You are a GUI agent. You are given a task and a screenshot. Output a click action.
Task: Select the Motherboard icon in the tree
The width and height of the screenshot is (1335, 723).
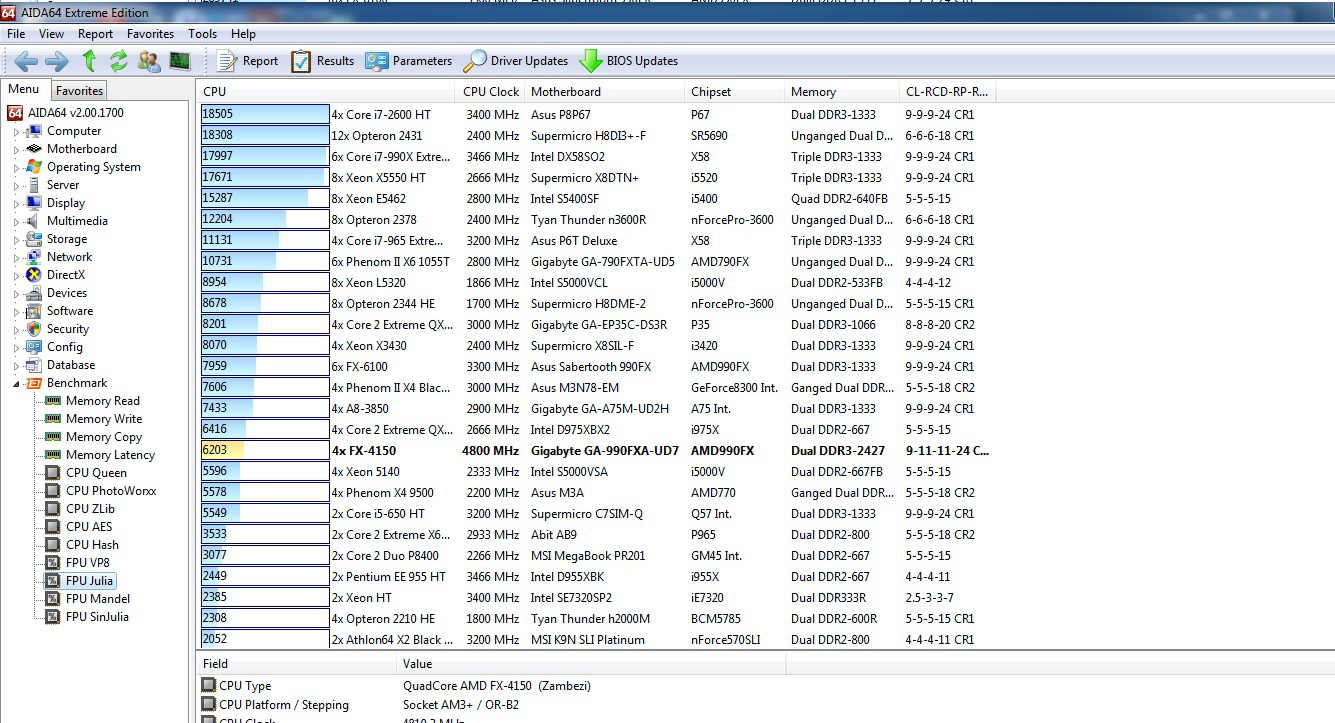[x=34, y=149]
